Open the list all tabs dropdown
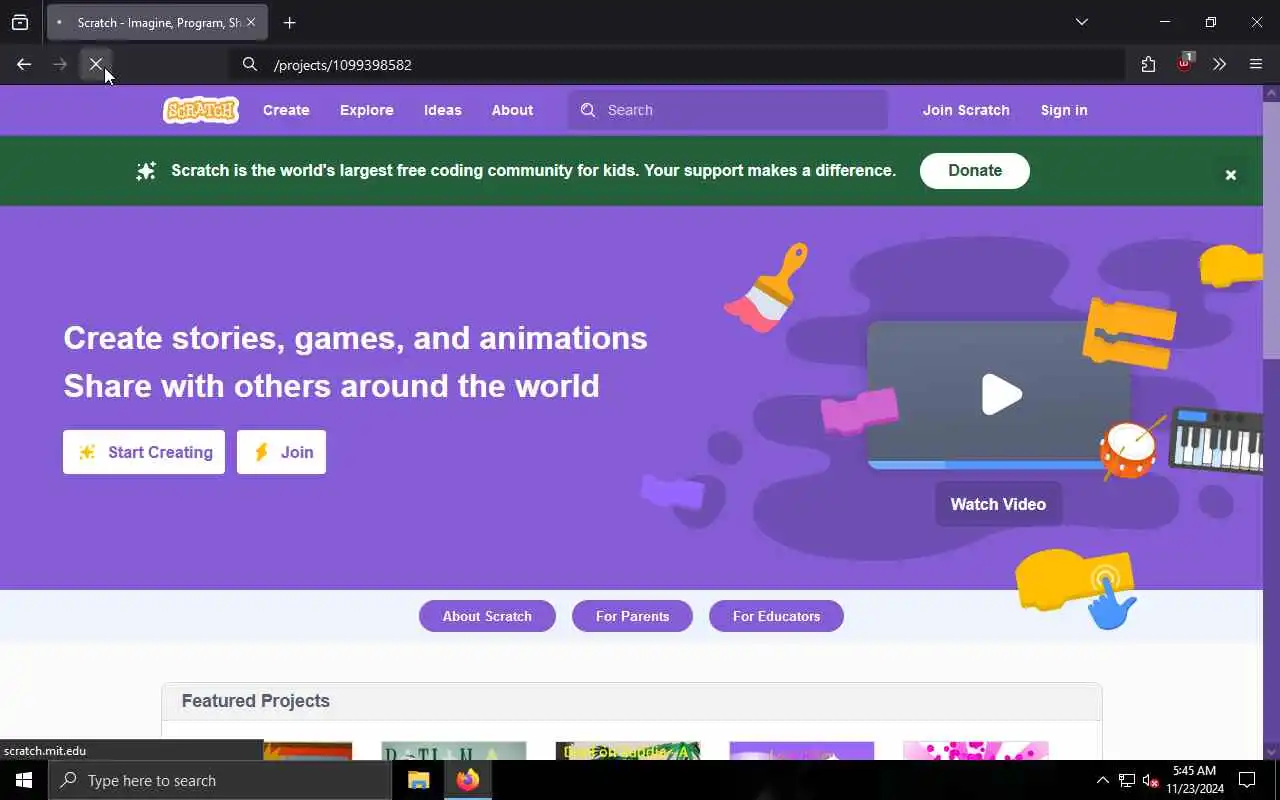The image size is (1280, 800). pos(1082,22)
